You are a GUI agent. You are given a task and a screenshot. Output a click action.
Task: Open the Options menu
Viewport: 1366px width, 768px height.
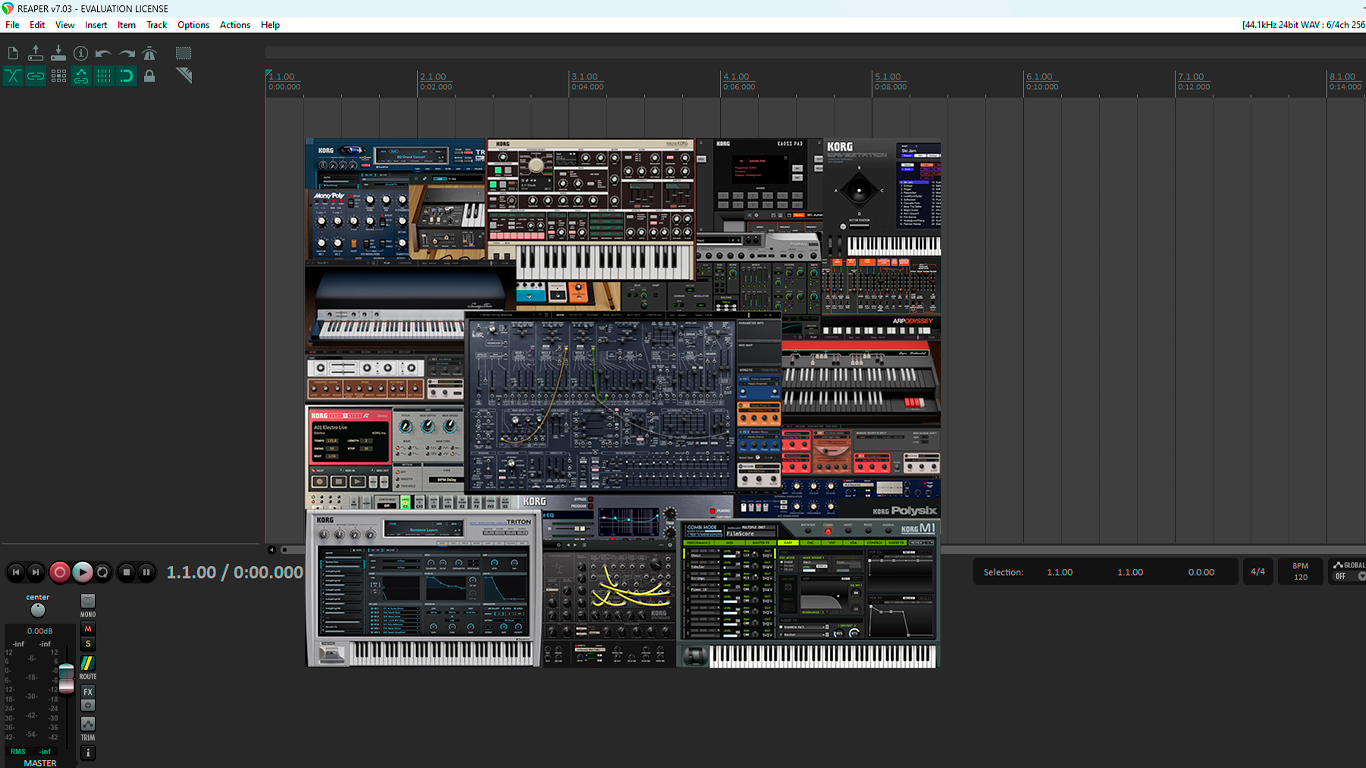(194, 25)
